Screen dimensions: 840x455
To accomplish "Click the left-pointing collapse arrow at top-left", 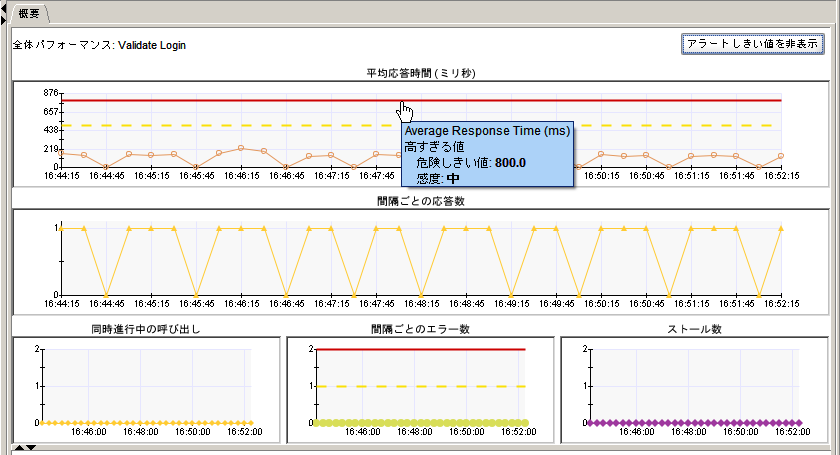I will [4, 7].
